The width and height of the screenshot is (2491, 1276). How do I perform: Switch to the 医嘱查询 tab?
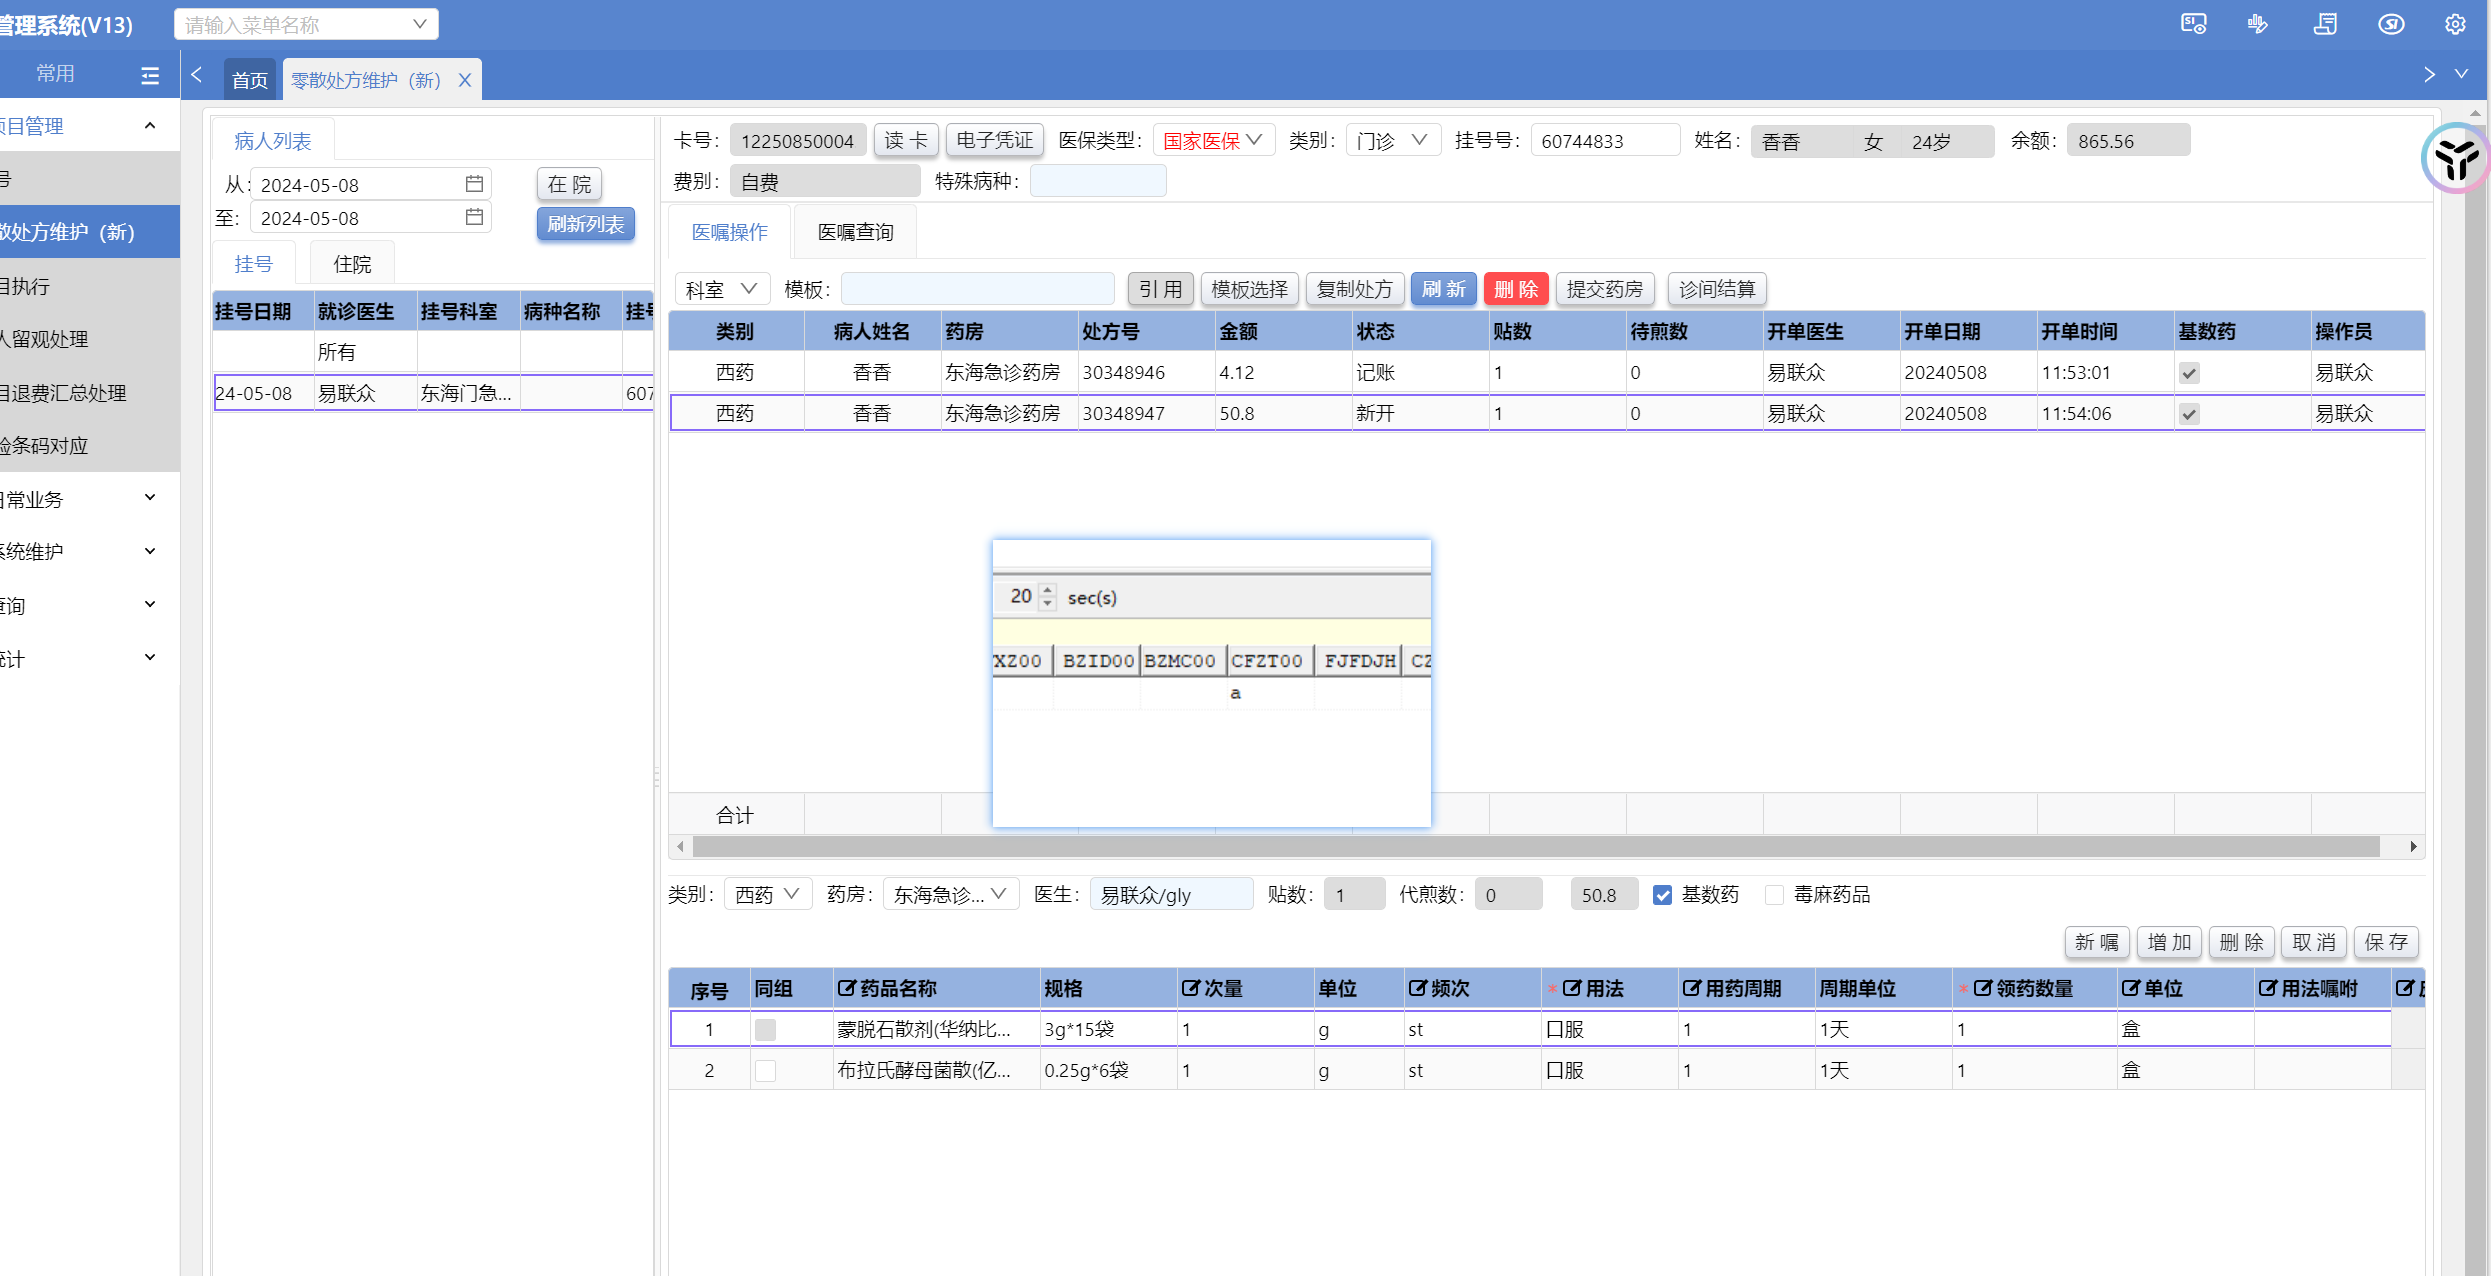tap(855, 232)
